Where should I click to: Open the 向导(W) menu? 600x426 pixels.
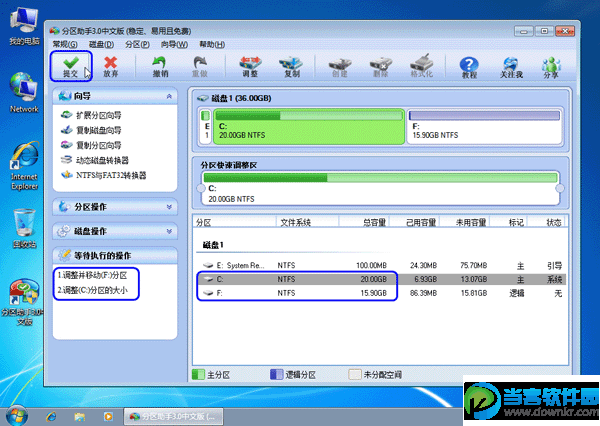174,44
